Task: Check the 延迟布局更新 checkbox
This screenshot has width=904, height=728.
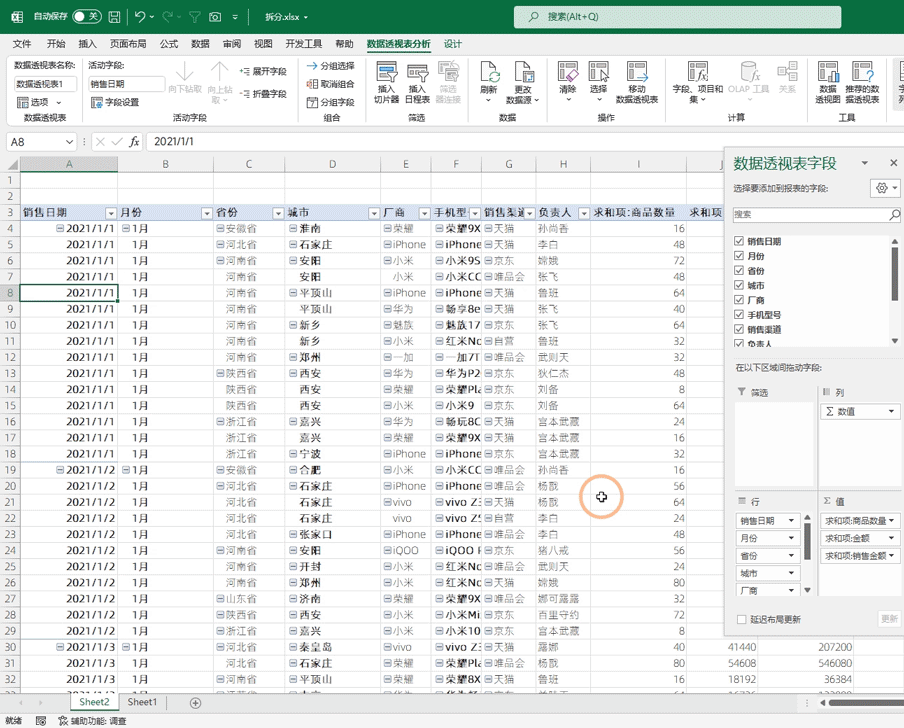Action: coord(741,619)
